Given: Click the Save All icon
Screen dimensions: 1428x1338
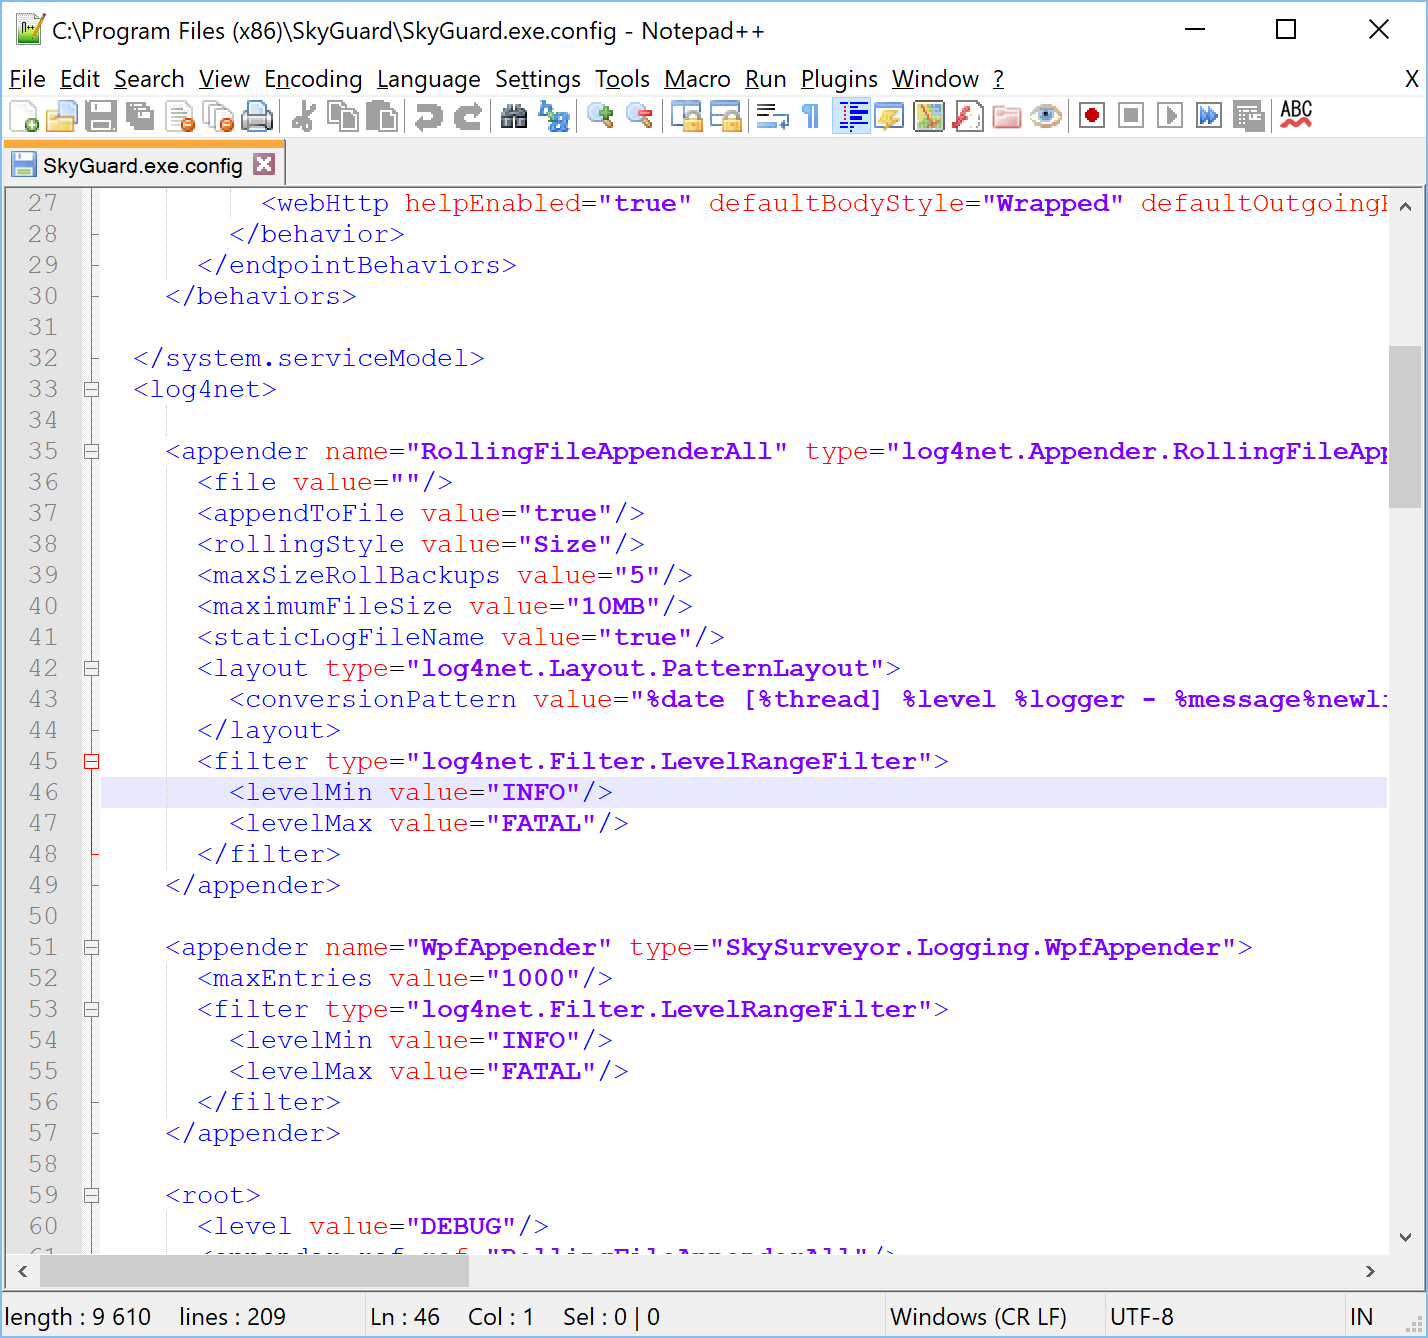Looking at the screenshot, I should point(139,117).
